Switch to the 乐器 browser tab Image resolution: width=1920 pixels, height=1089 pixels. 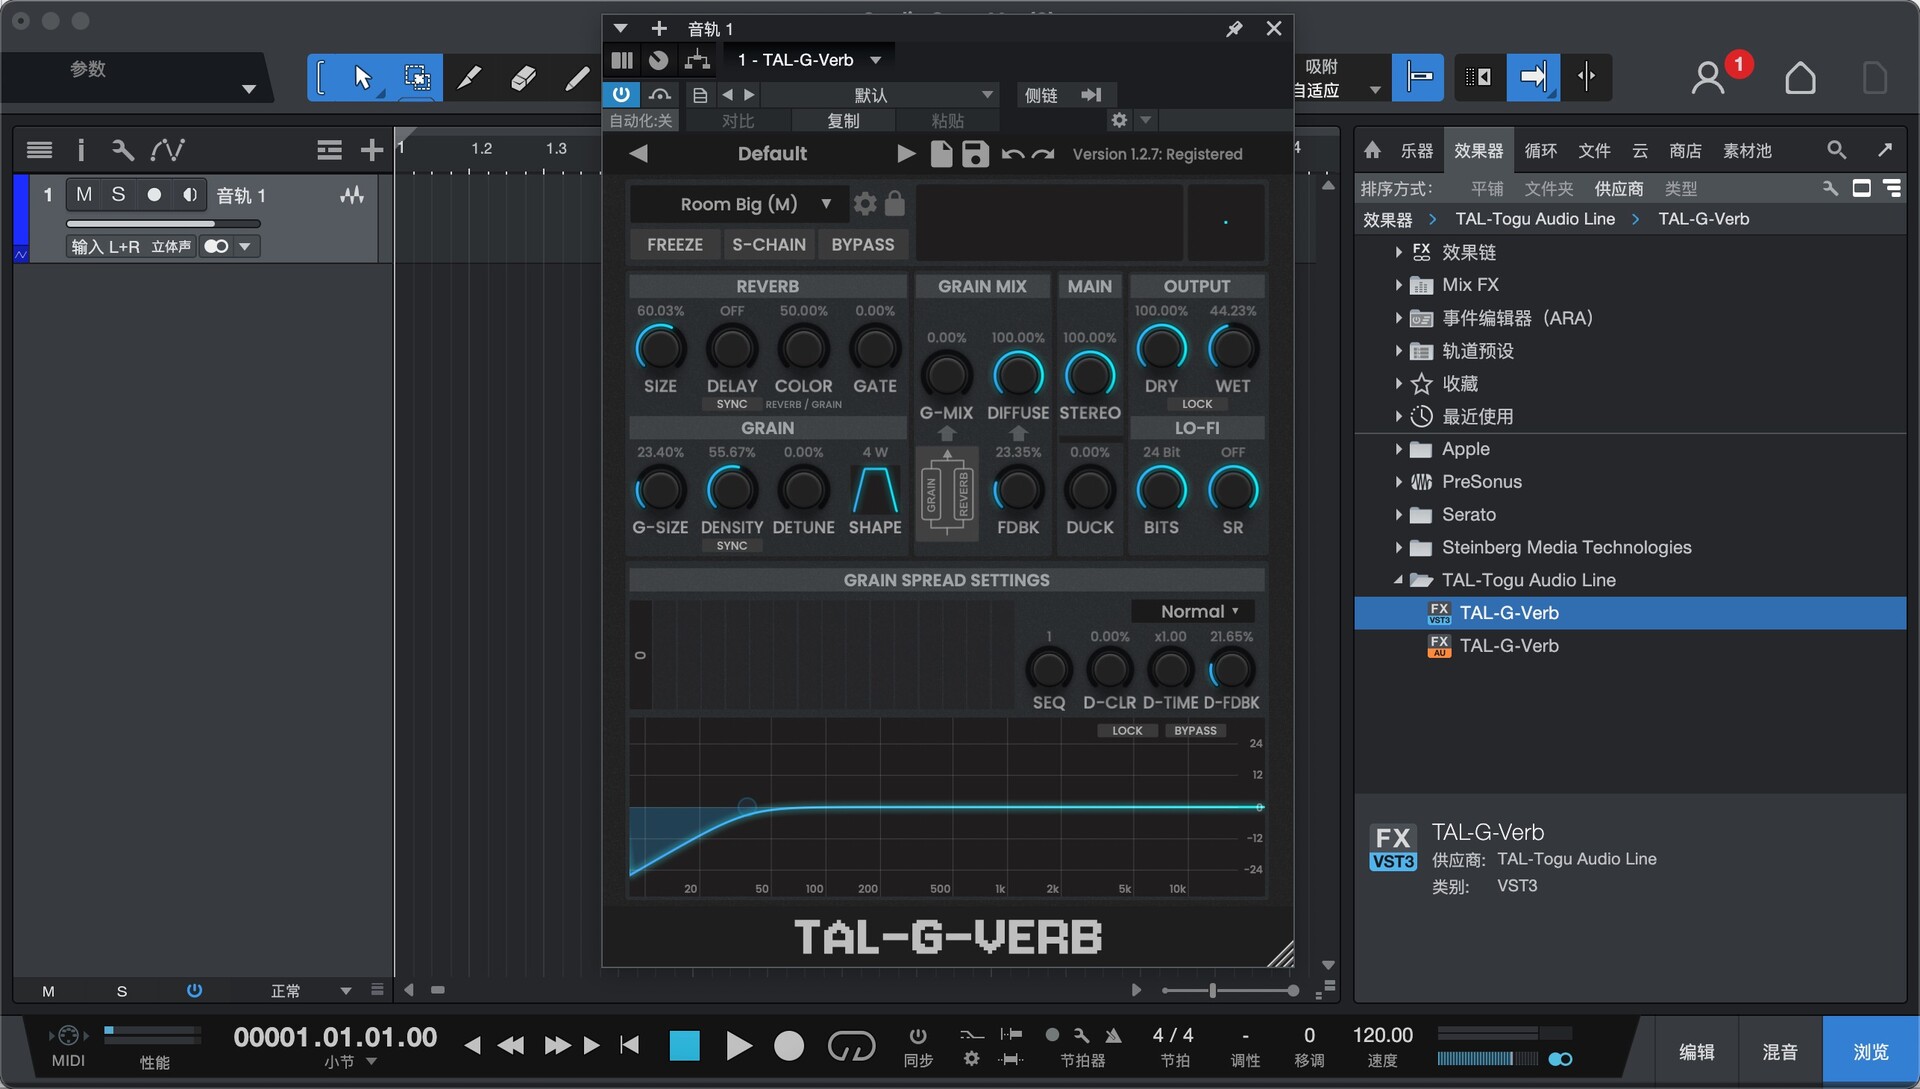(x=1416, y=150)
